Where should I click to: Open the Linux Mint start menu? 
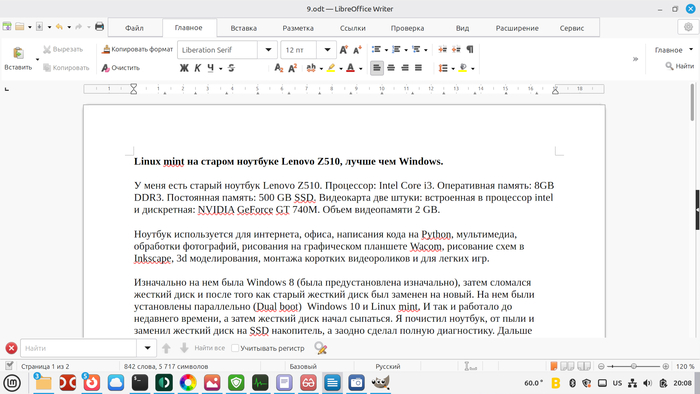point(12,383)
